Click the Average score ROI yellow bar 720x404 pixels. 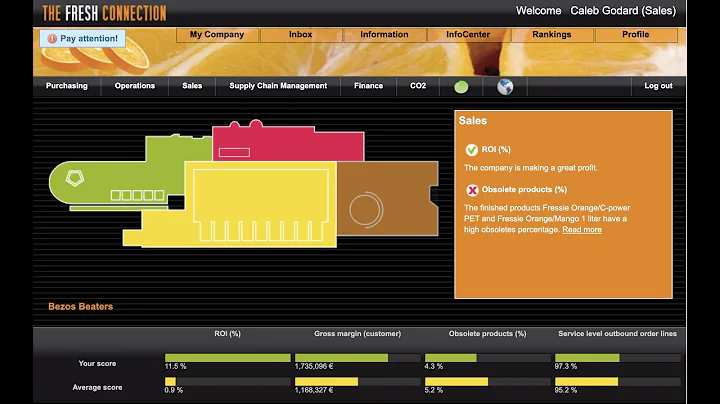point(170,382)
